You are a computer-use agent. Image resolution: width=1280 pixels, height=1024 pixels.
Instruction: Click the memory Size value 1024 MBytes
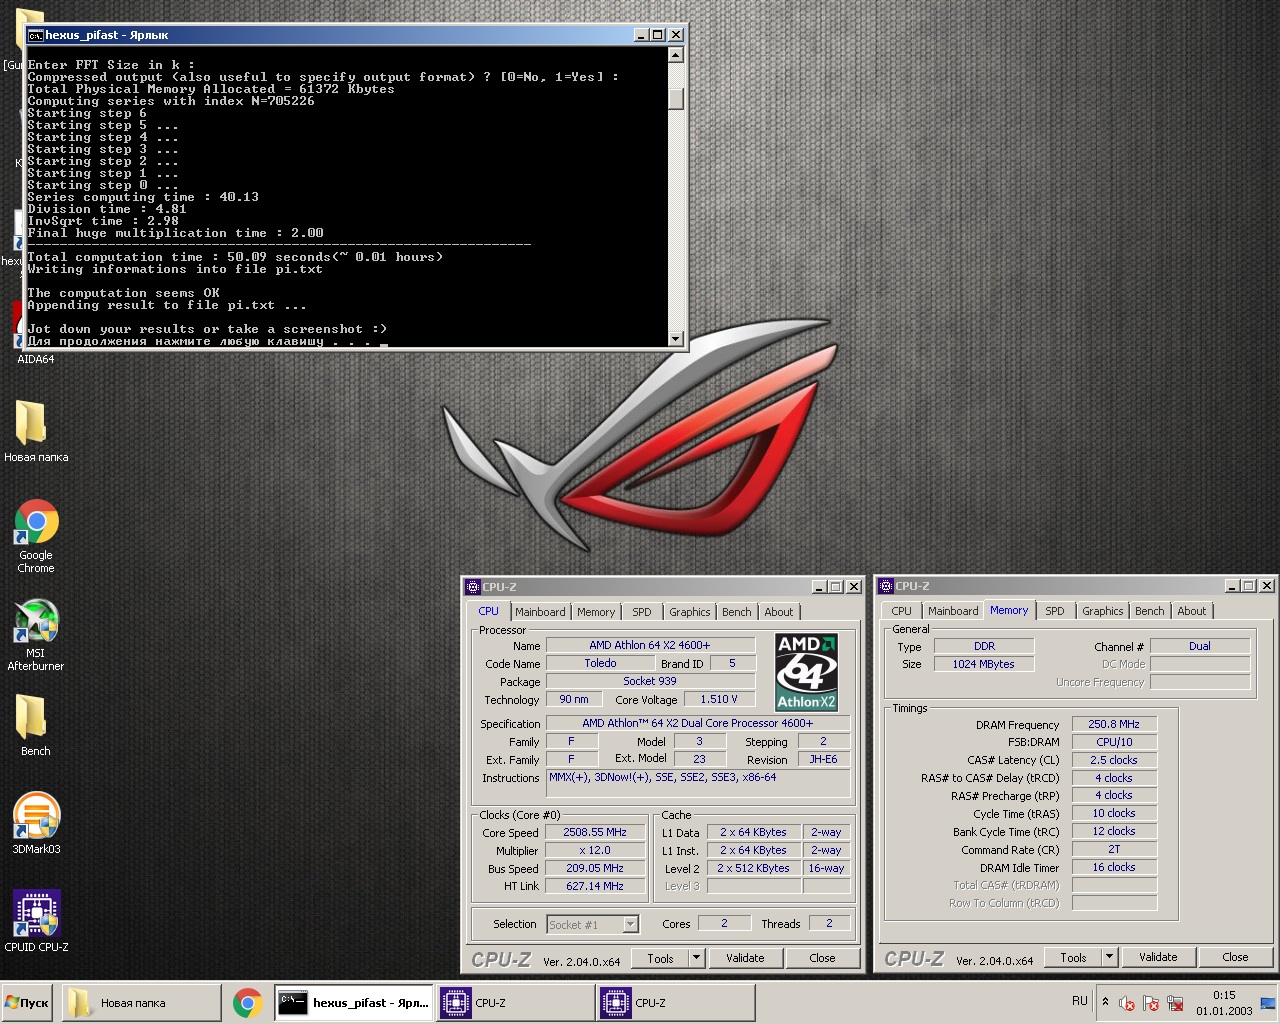pos(984,664)
